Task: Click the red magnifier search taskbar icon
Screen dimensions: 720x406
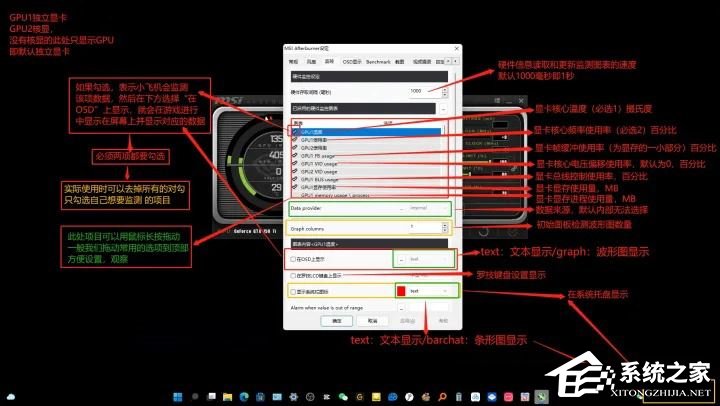Action: pyautogui.click(x=442, y=396)
